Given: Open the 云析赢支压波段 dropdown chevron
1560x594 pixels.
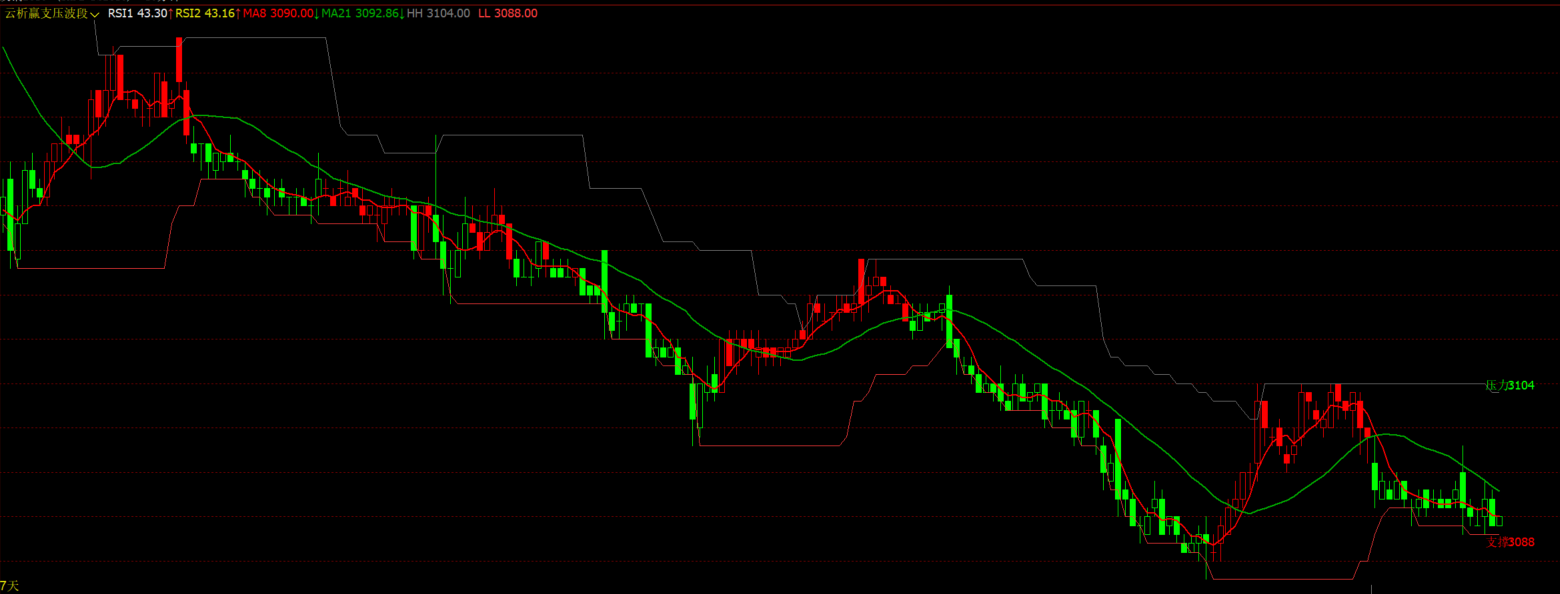Looking at the screenshot, I should pyautogui.click(x=95, y=14).
